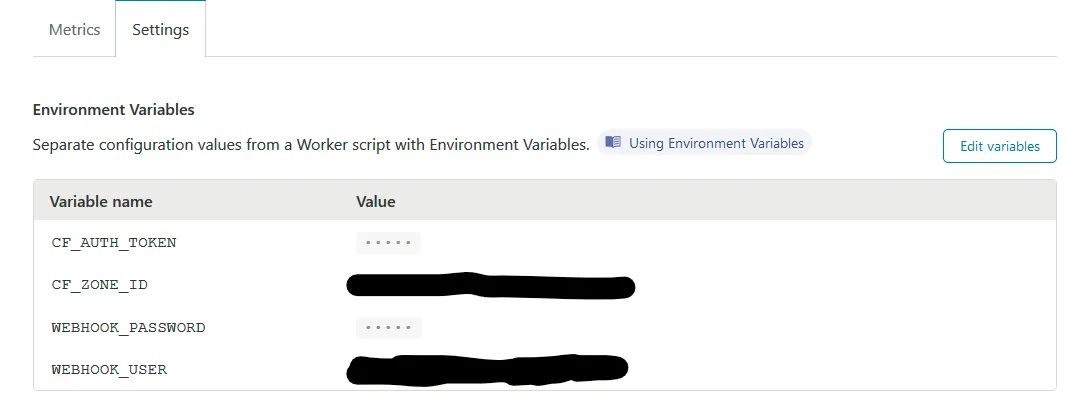Viewport: 1067px width, 408px height.
Task: Select the Settings tab
Action: tap(161, 29)
